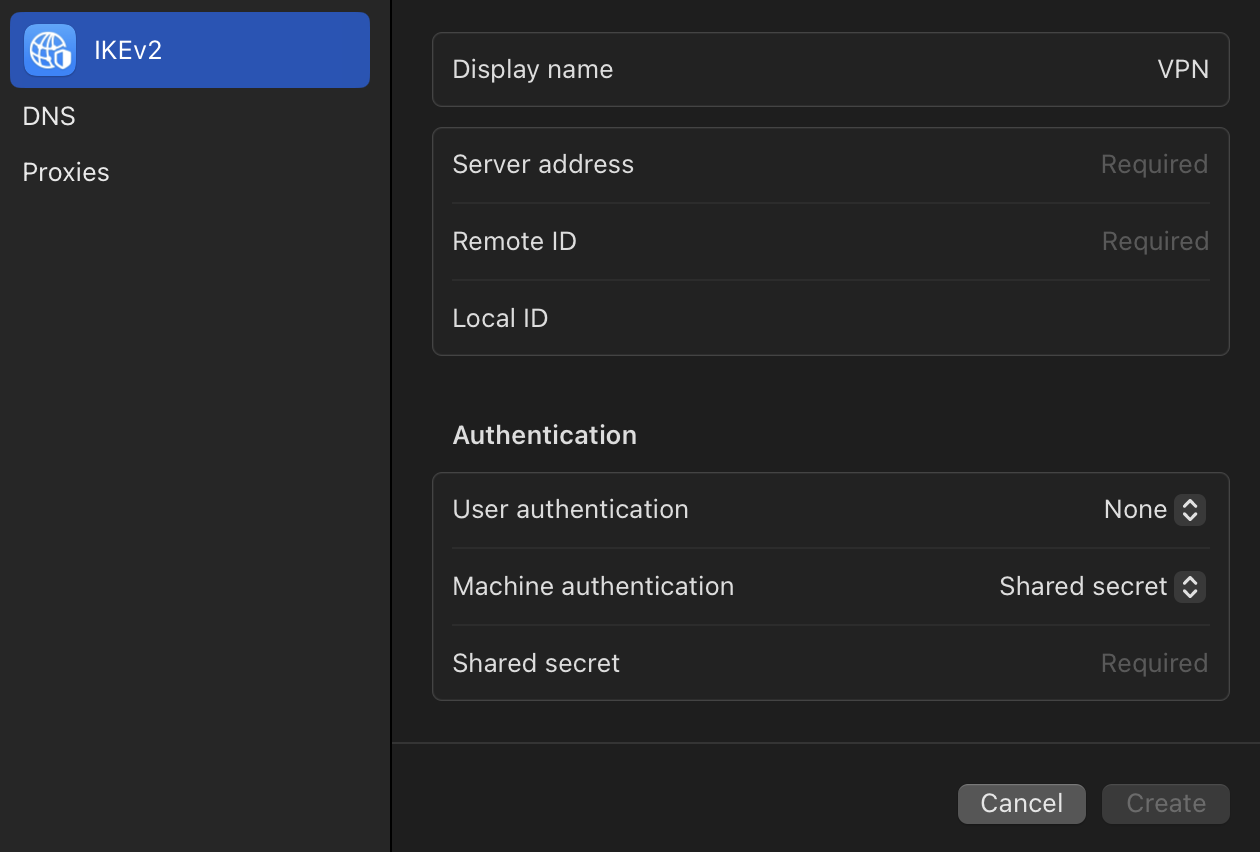Open the Machine authentication dropdown
Image resolution: width=1260 pixels, height=852 pixels.
tap(1102, 586)
